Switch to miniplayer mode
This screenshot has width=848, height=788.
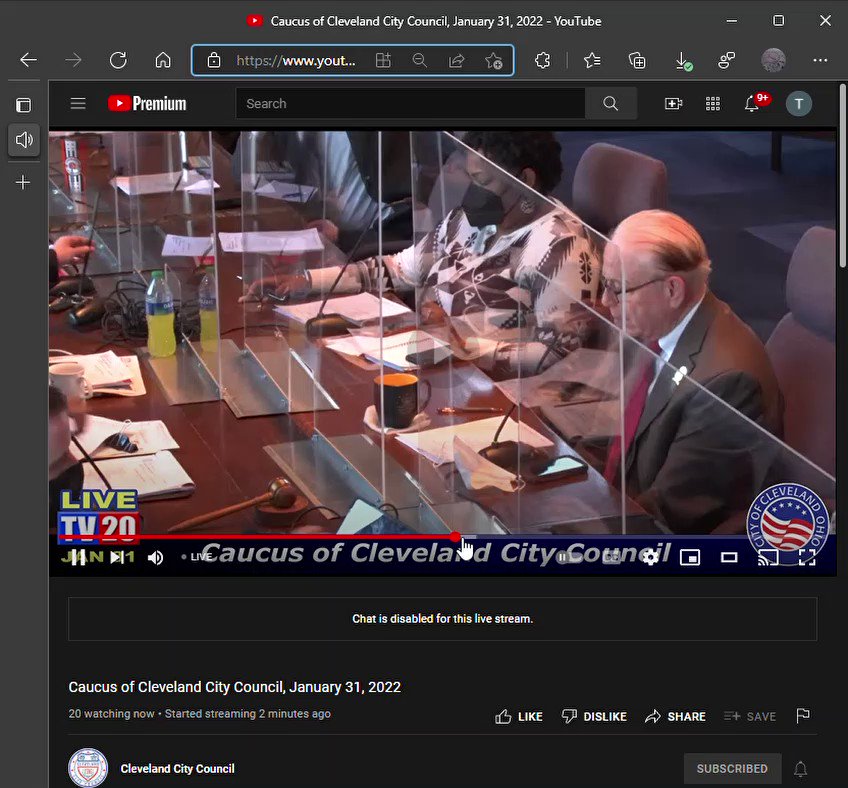click(x=690, y=557)
